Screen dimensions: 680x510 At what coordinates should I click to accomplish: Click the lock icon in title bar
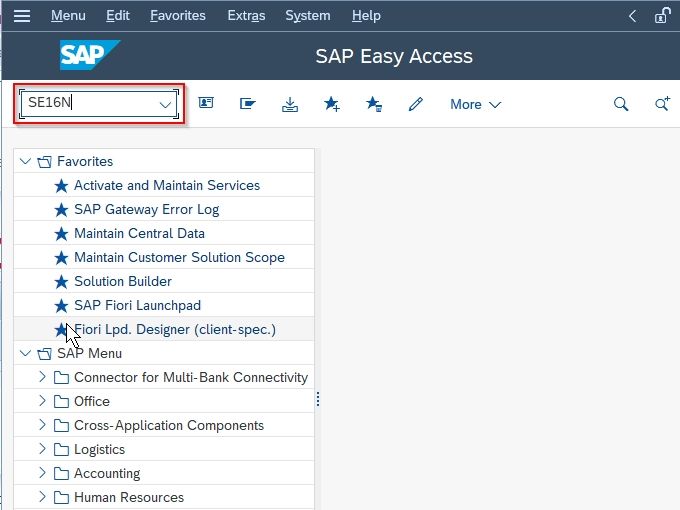pos(662,16)
